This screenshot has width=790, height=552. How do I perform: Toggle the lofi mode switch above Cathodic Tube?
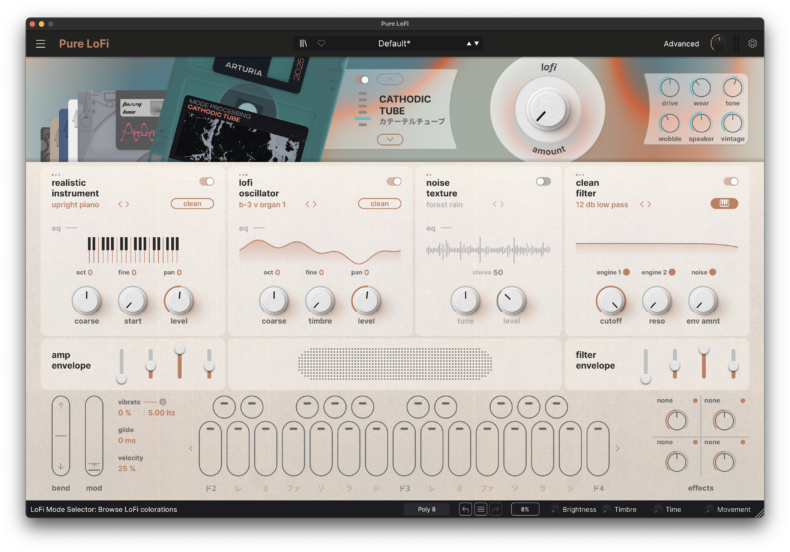pos(362,80)
